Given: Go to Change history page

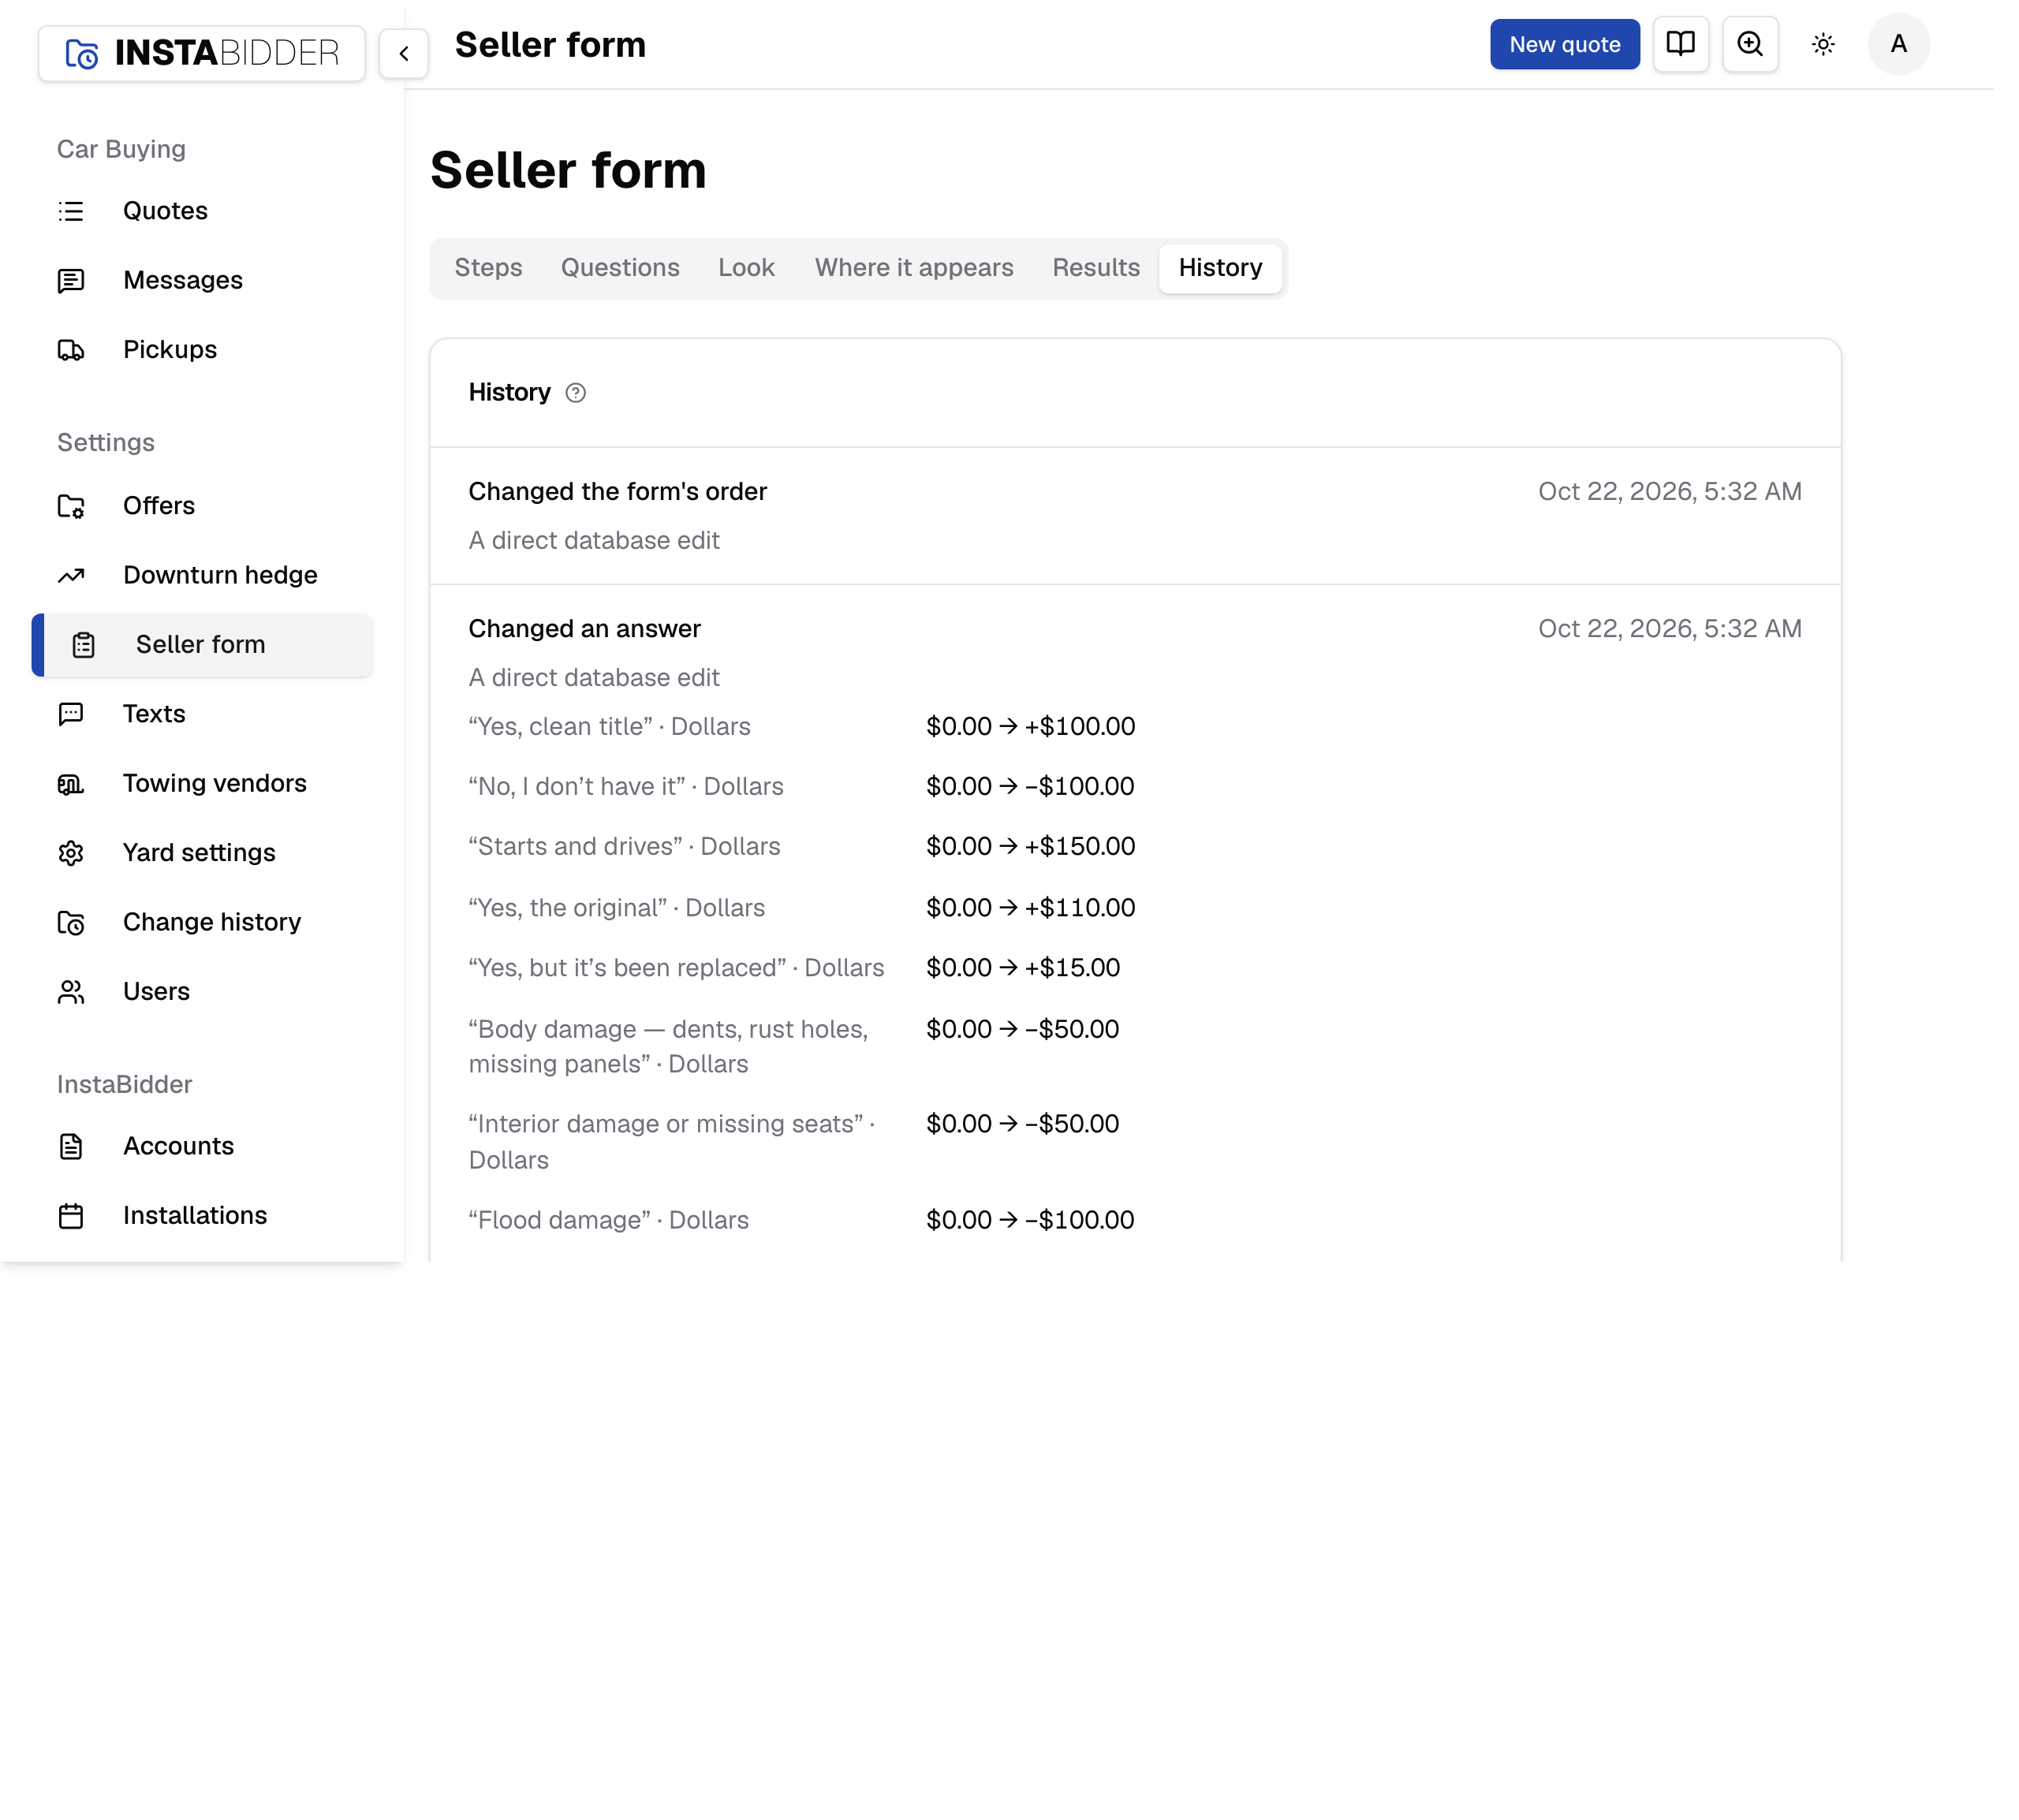Looking at the screenshot, I should pyautogui.click(x=212, y=922).
